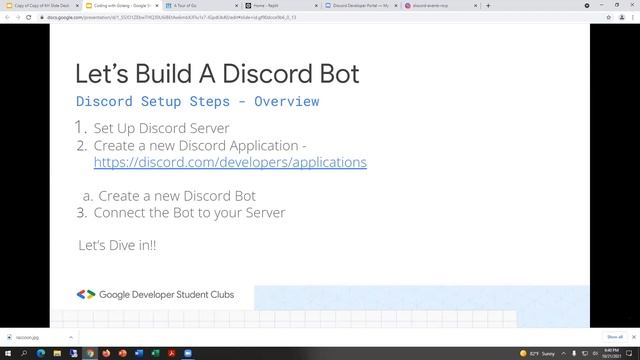Viewport: 640px width, 360px height.
Task: Launch Firefox from the taskbar
Action: tap(106, 353)
